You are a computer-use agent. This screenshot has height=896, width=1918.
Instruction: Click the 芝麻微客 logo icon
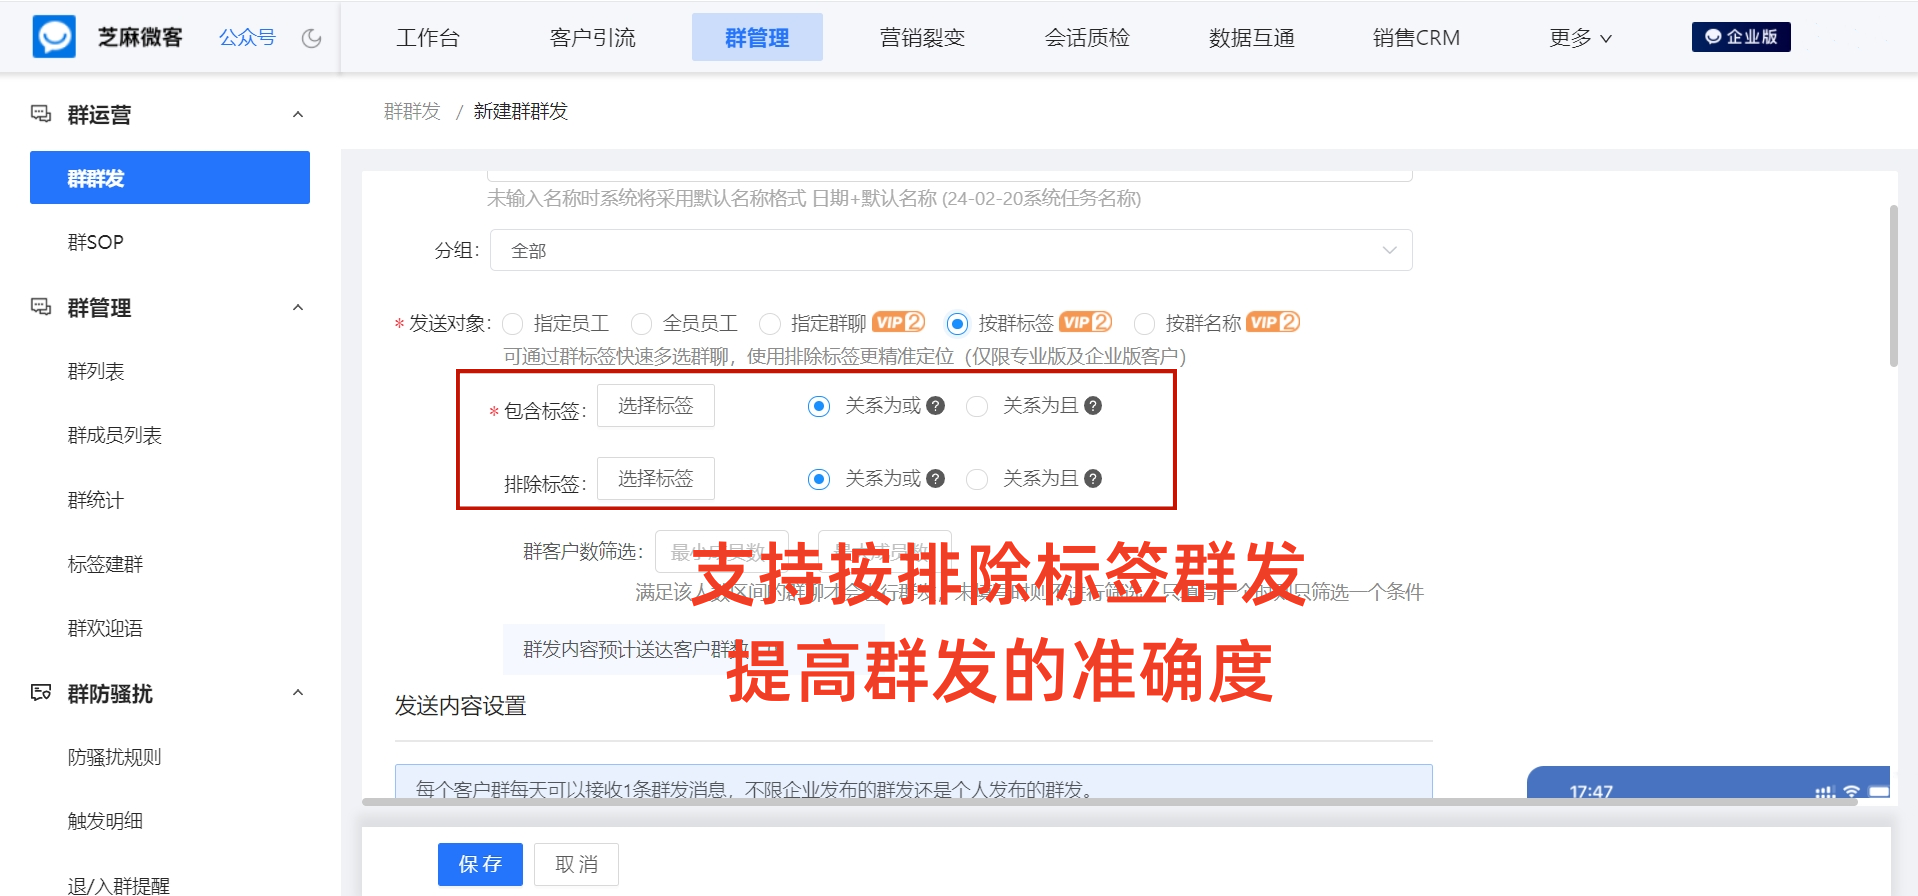54,37
